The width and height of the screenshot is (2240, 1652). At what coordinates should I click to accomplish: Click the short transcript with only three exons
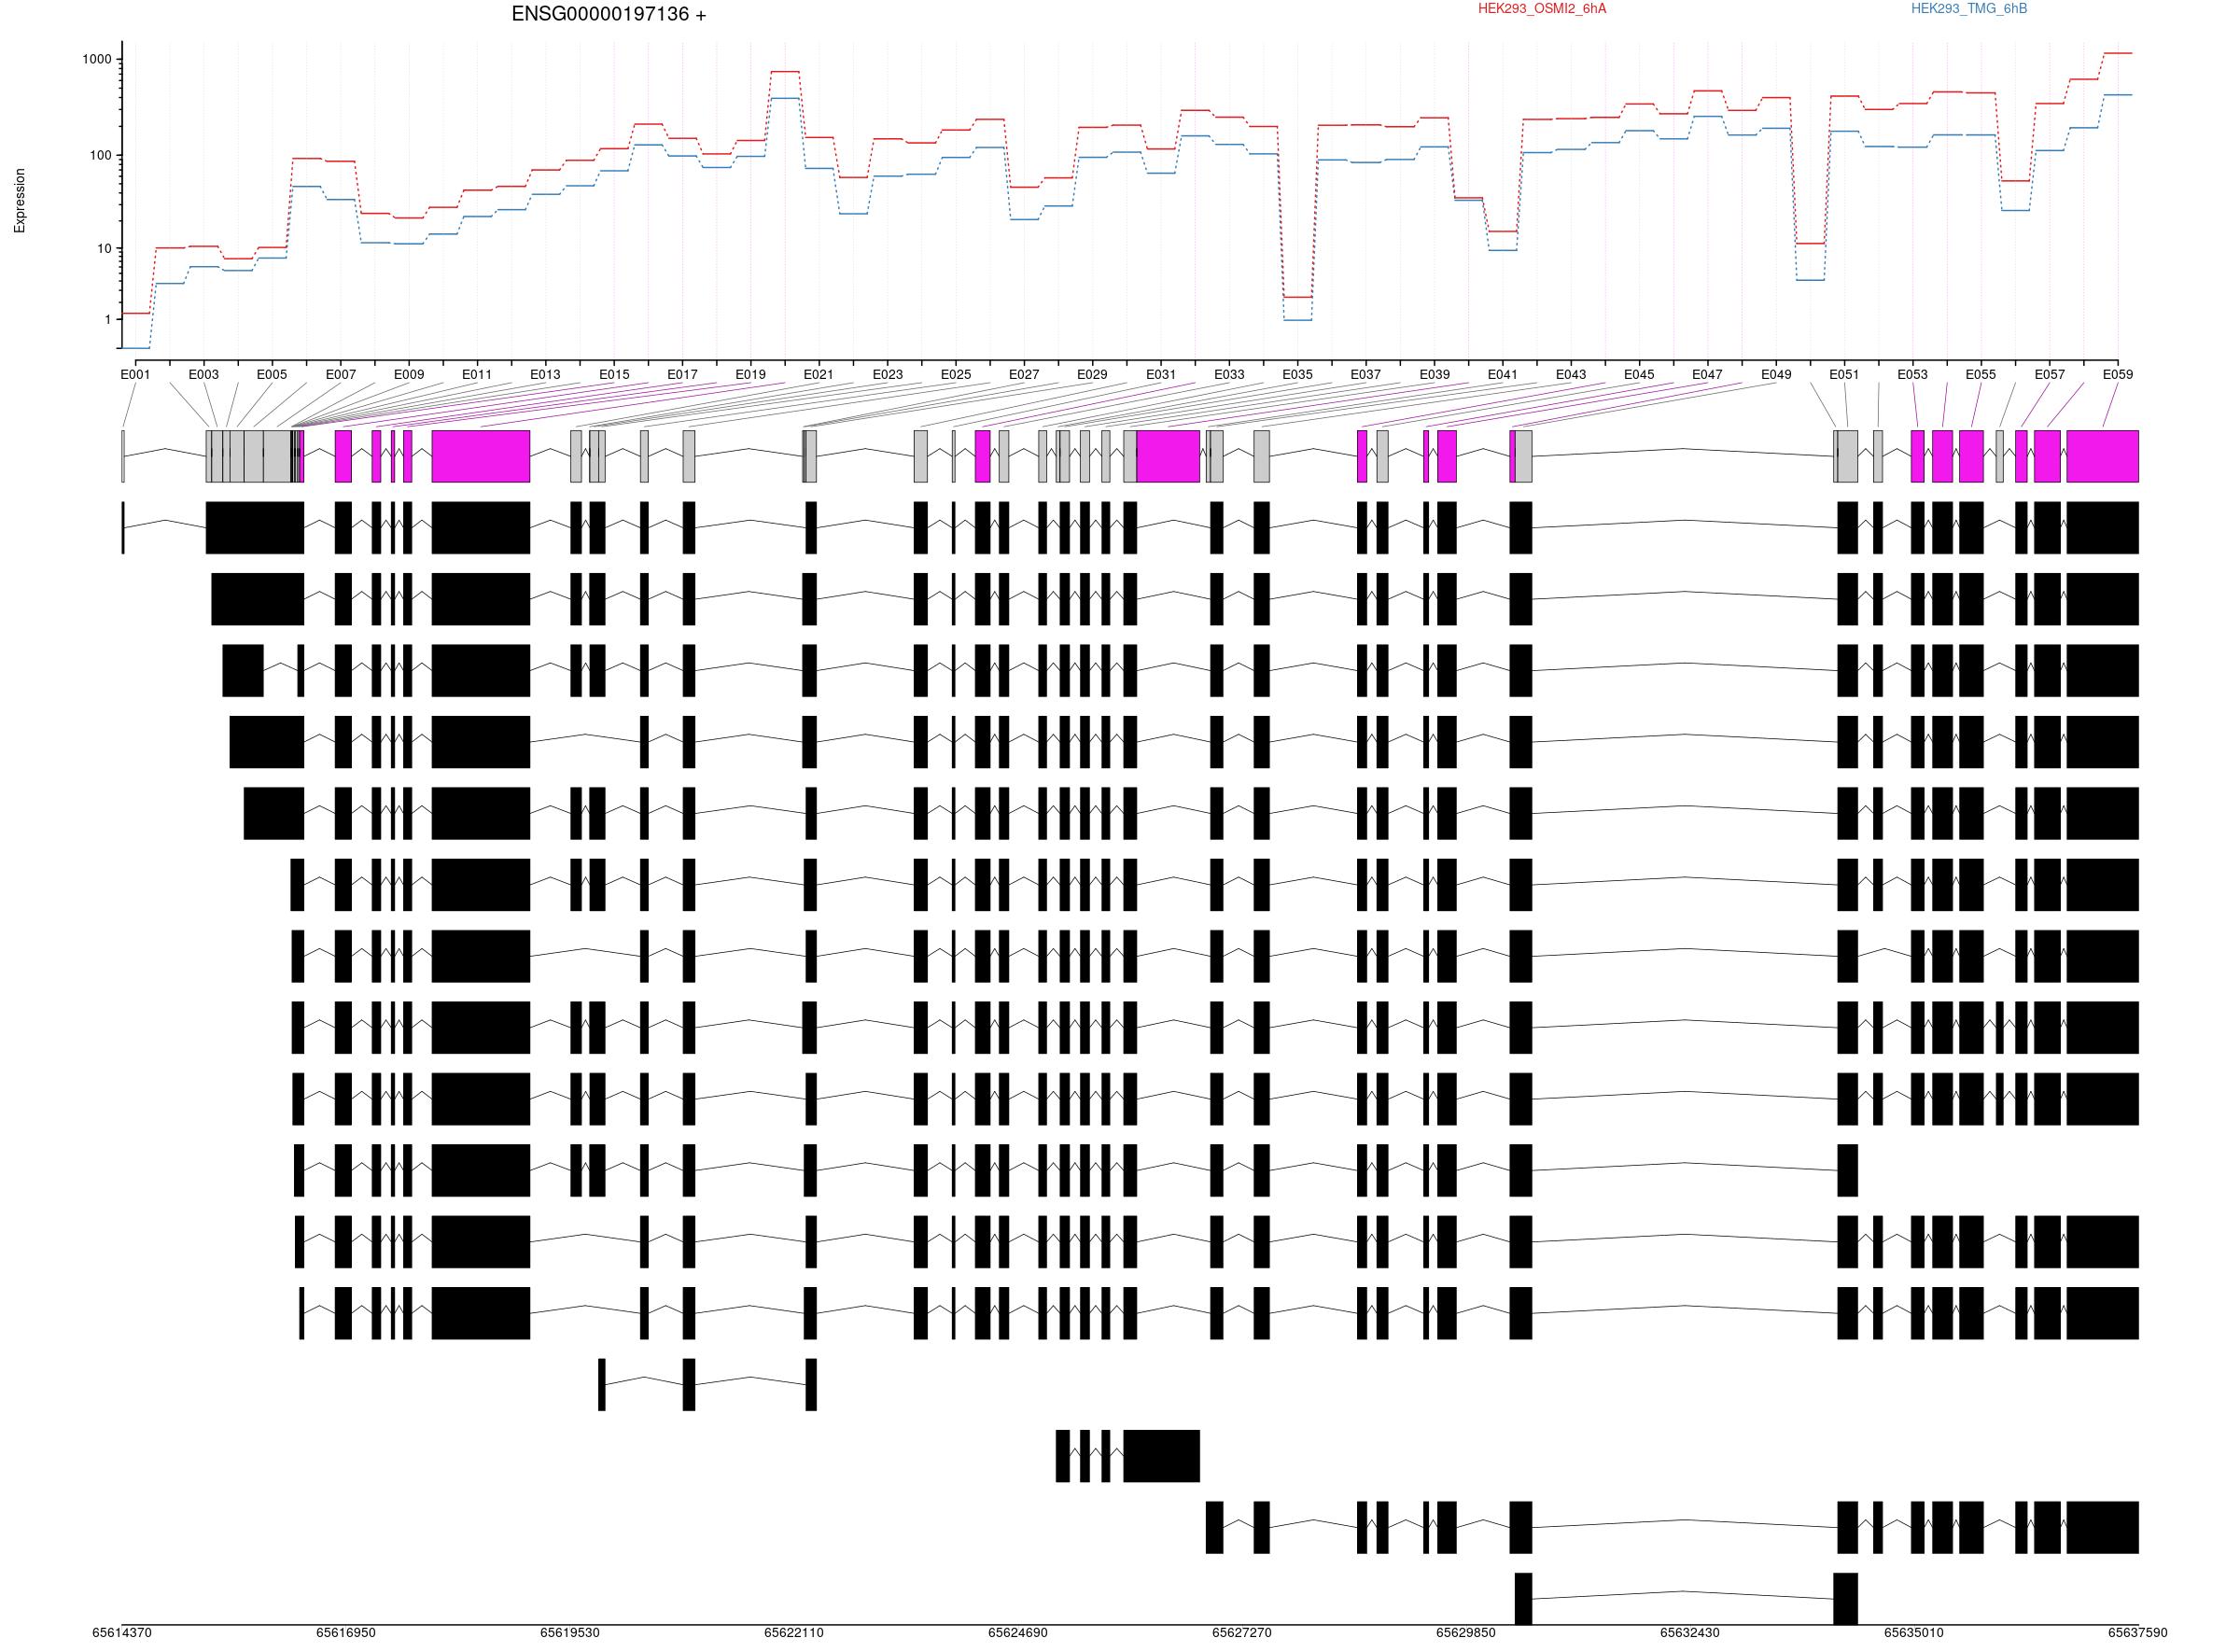(x=707, y=1385)
